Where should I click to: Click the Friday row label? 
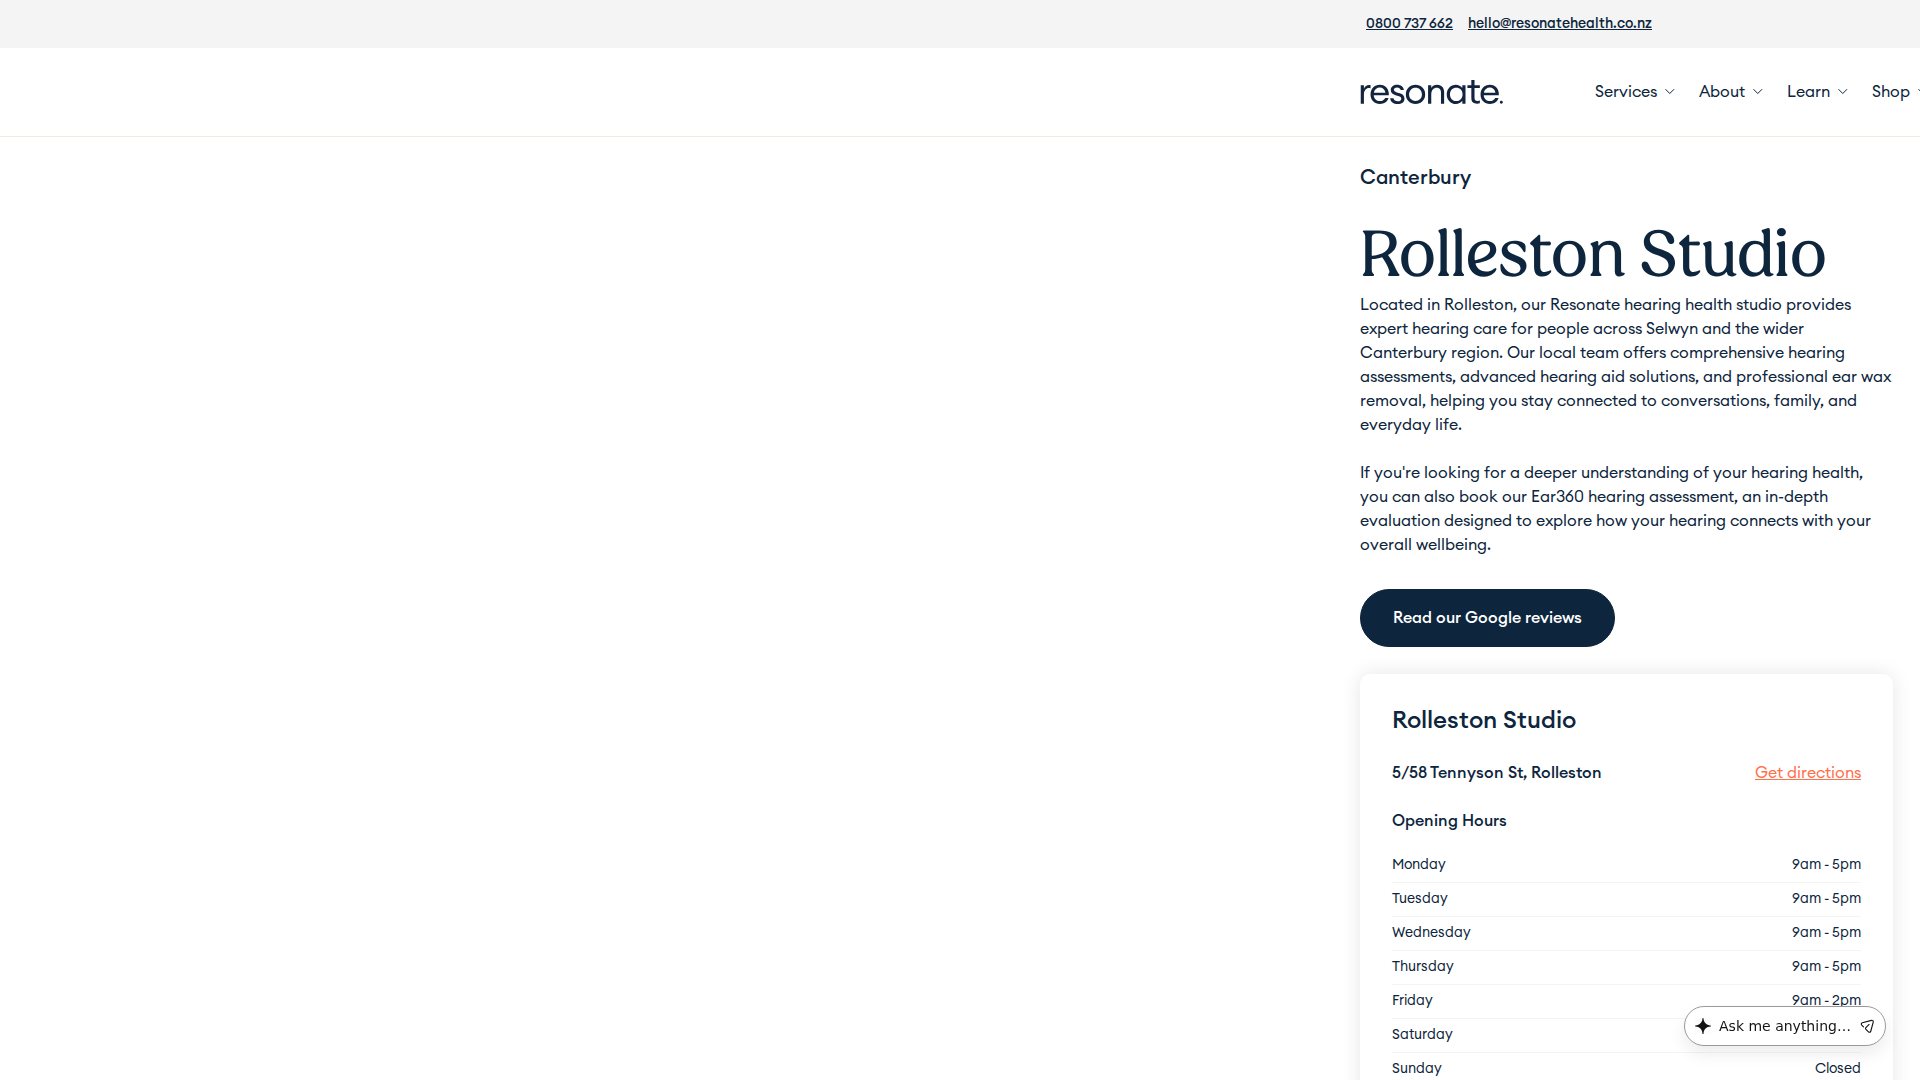[1412, 1000]
